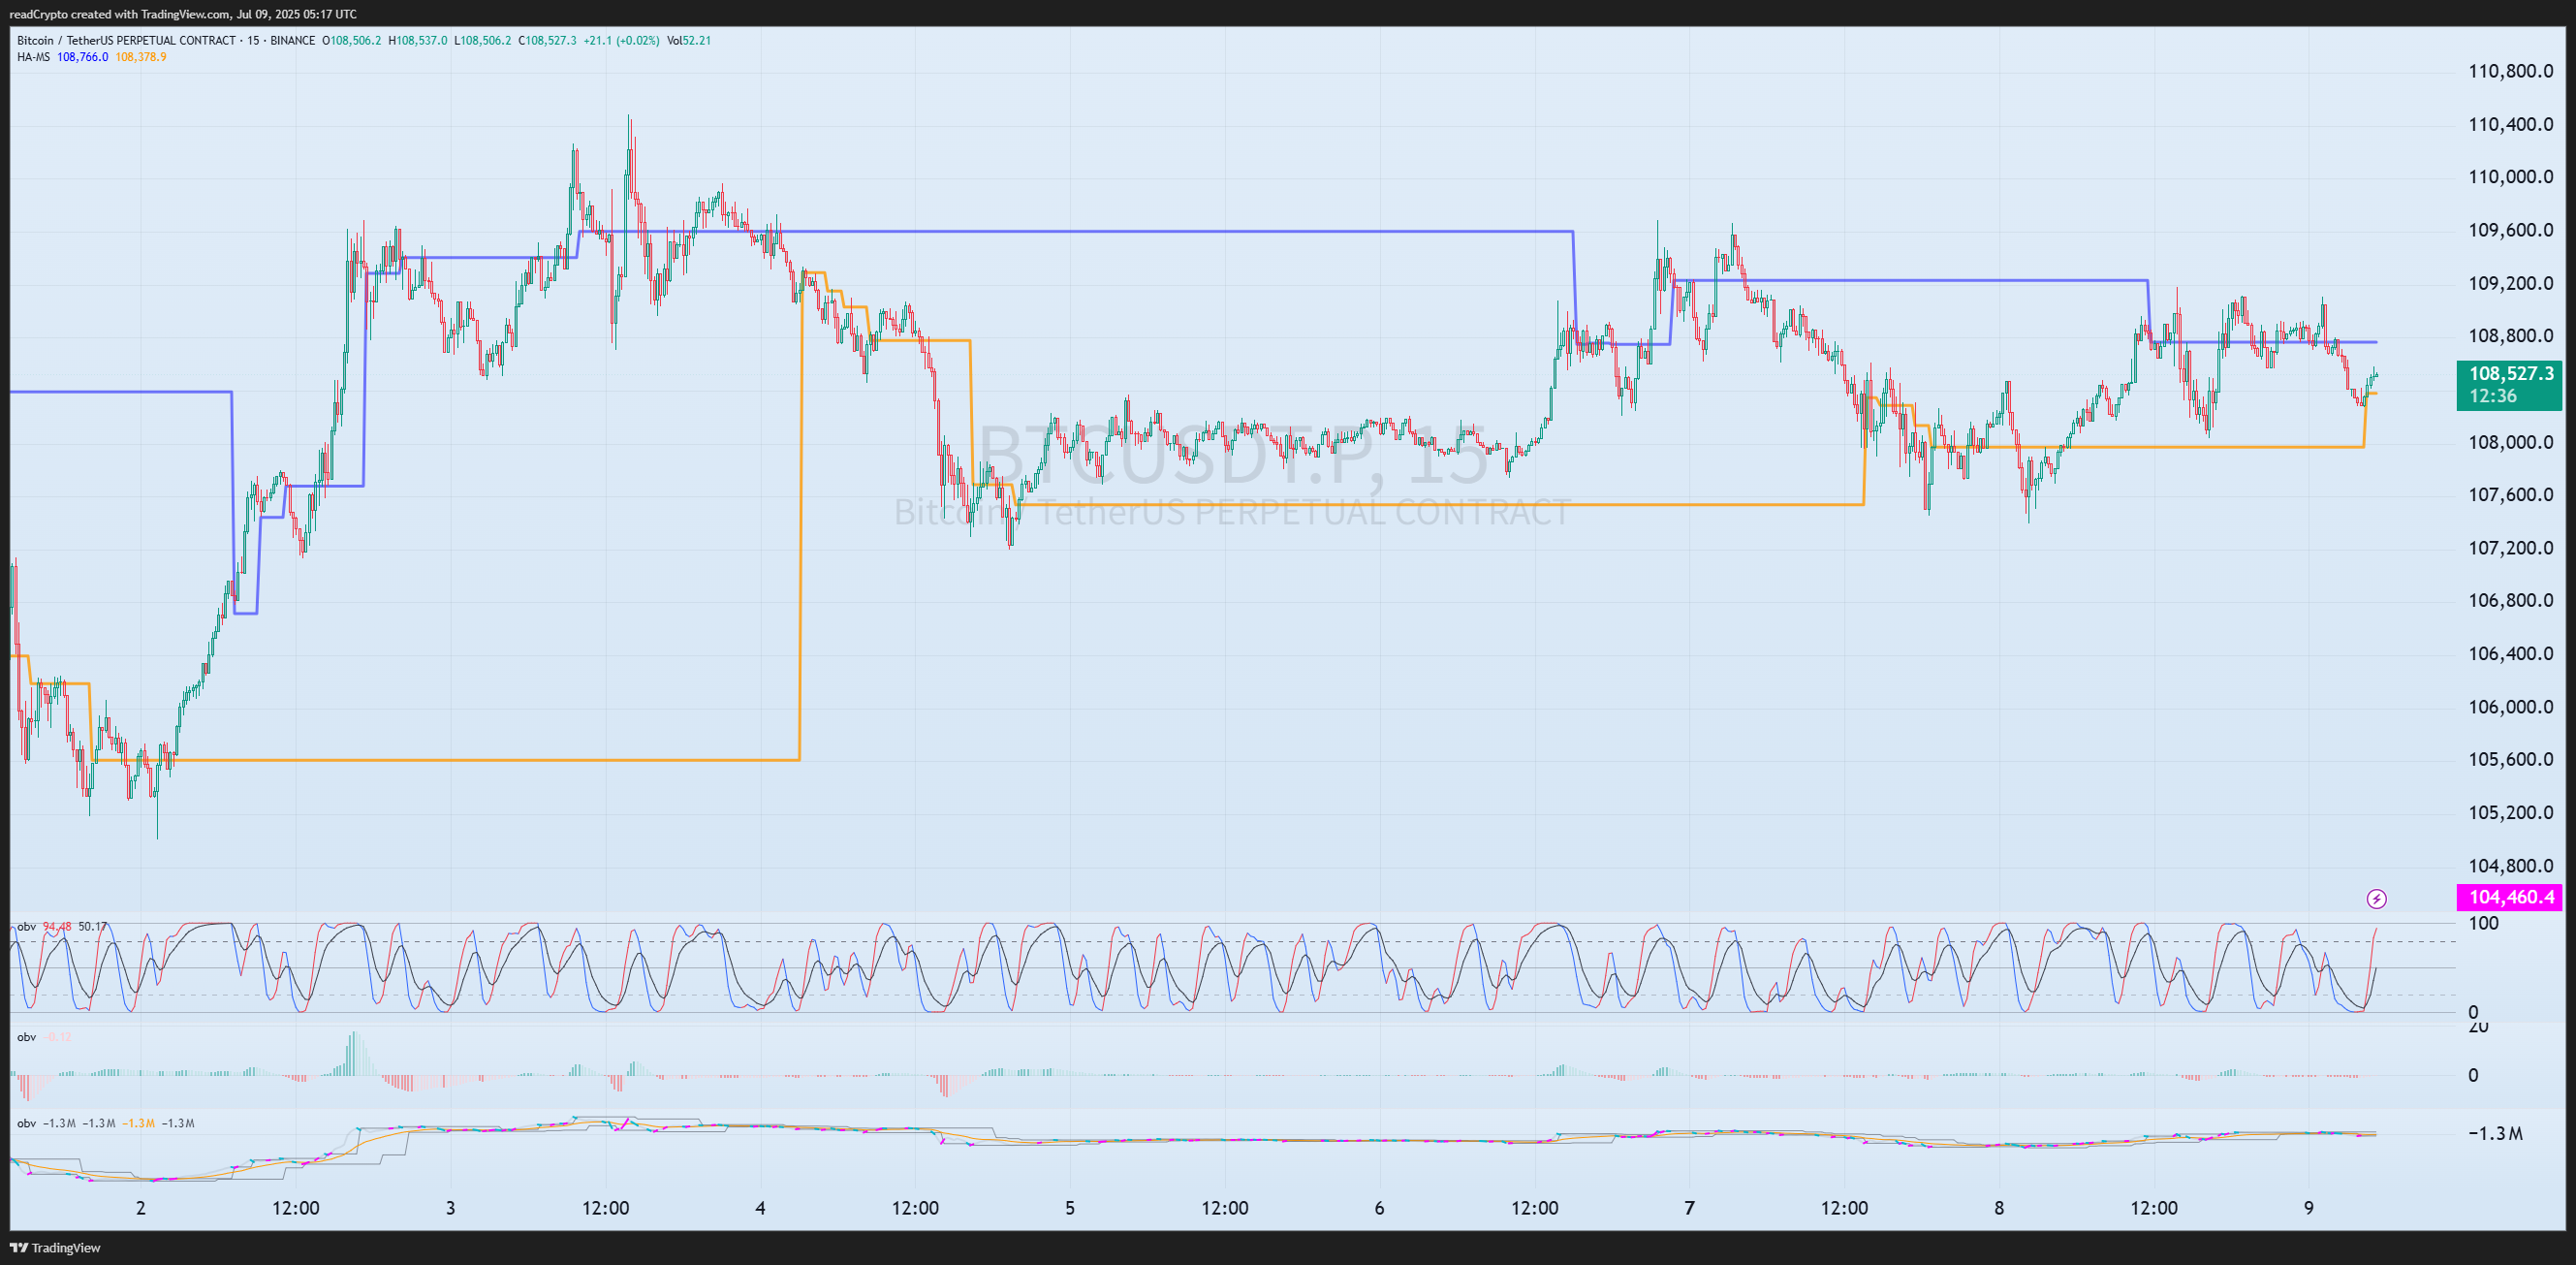Click the TradingView logo at the bottom left
Viewport: 2576px width, 1265px height.
pos(55,1247)
